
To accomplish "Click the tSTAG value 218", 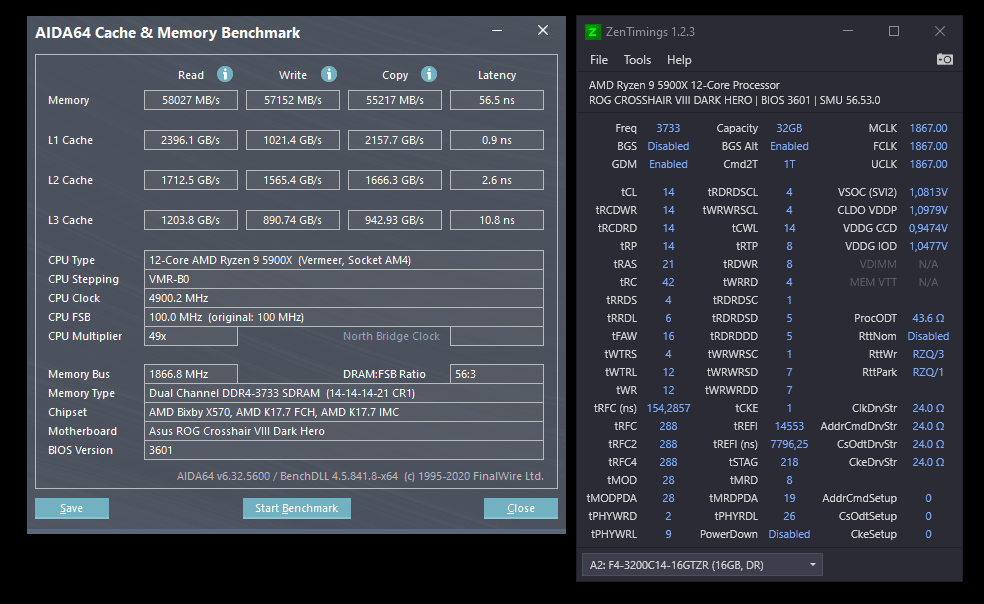I will click(789, 462).
